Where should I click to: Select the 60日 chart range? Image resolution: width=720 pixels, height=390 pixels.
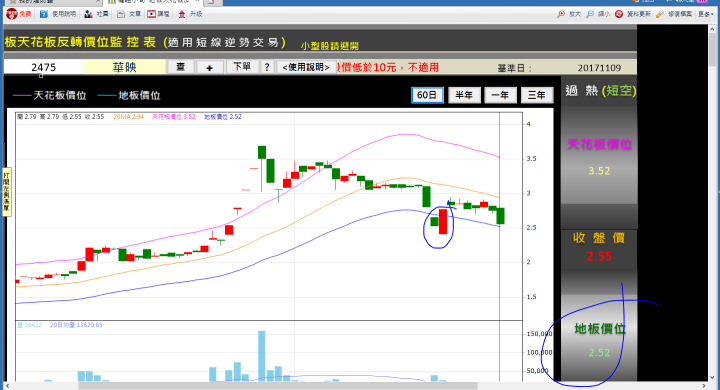(x=427, y=95)
